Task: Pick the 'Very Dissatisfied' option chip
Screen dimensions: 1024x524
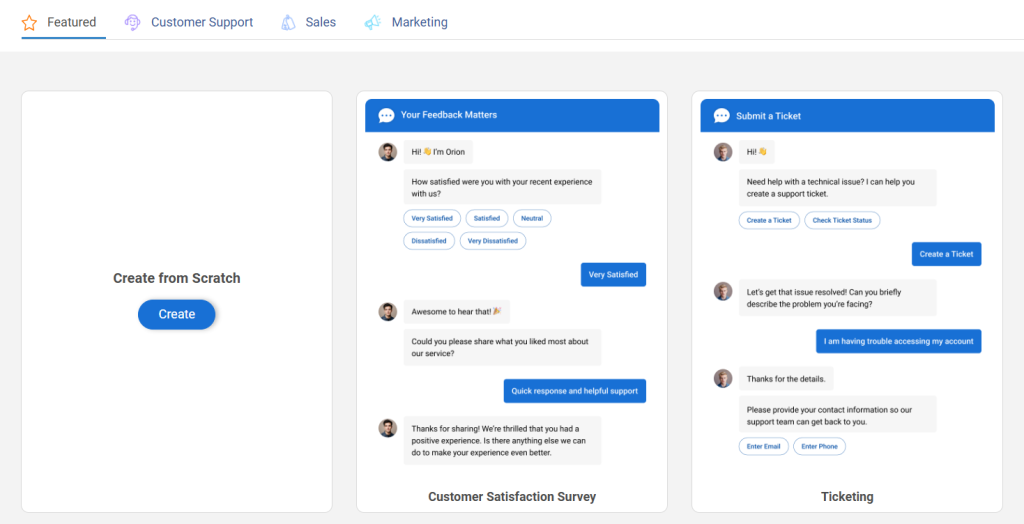Action: (x=492, y=241)
